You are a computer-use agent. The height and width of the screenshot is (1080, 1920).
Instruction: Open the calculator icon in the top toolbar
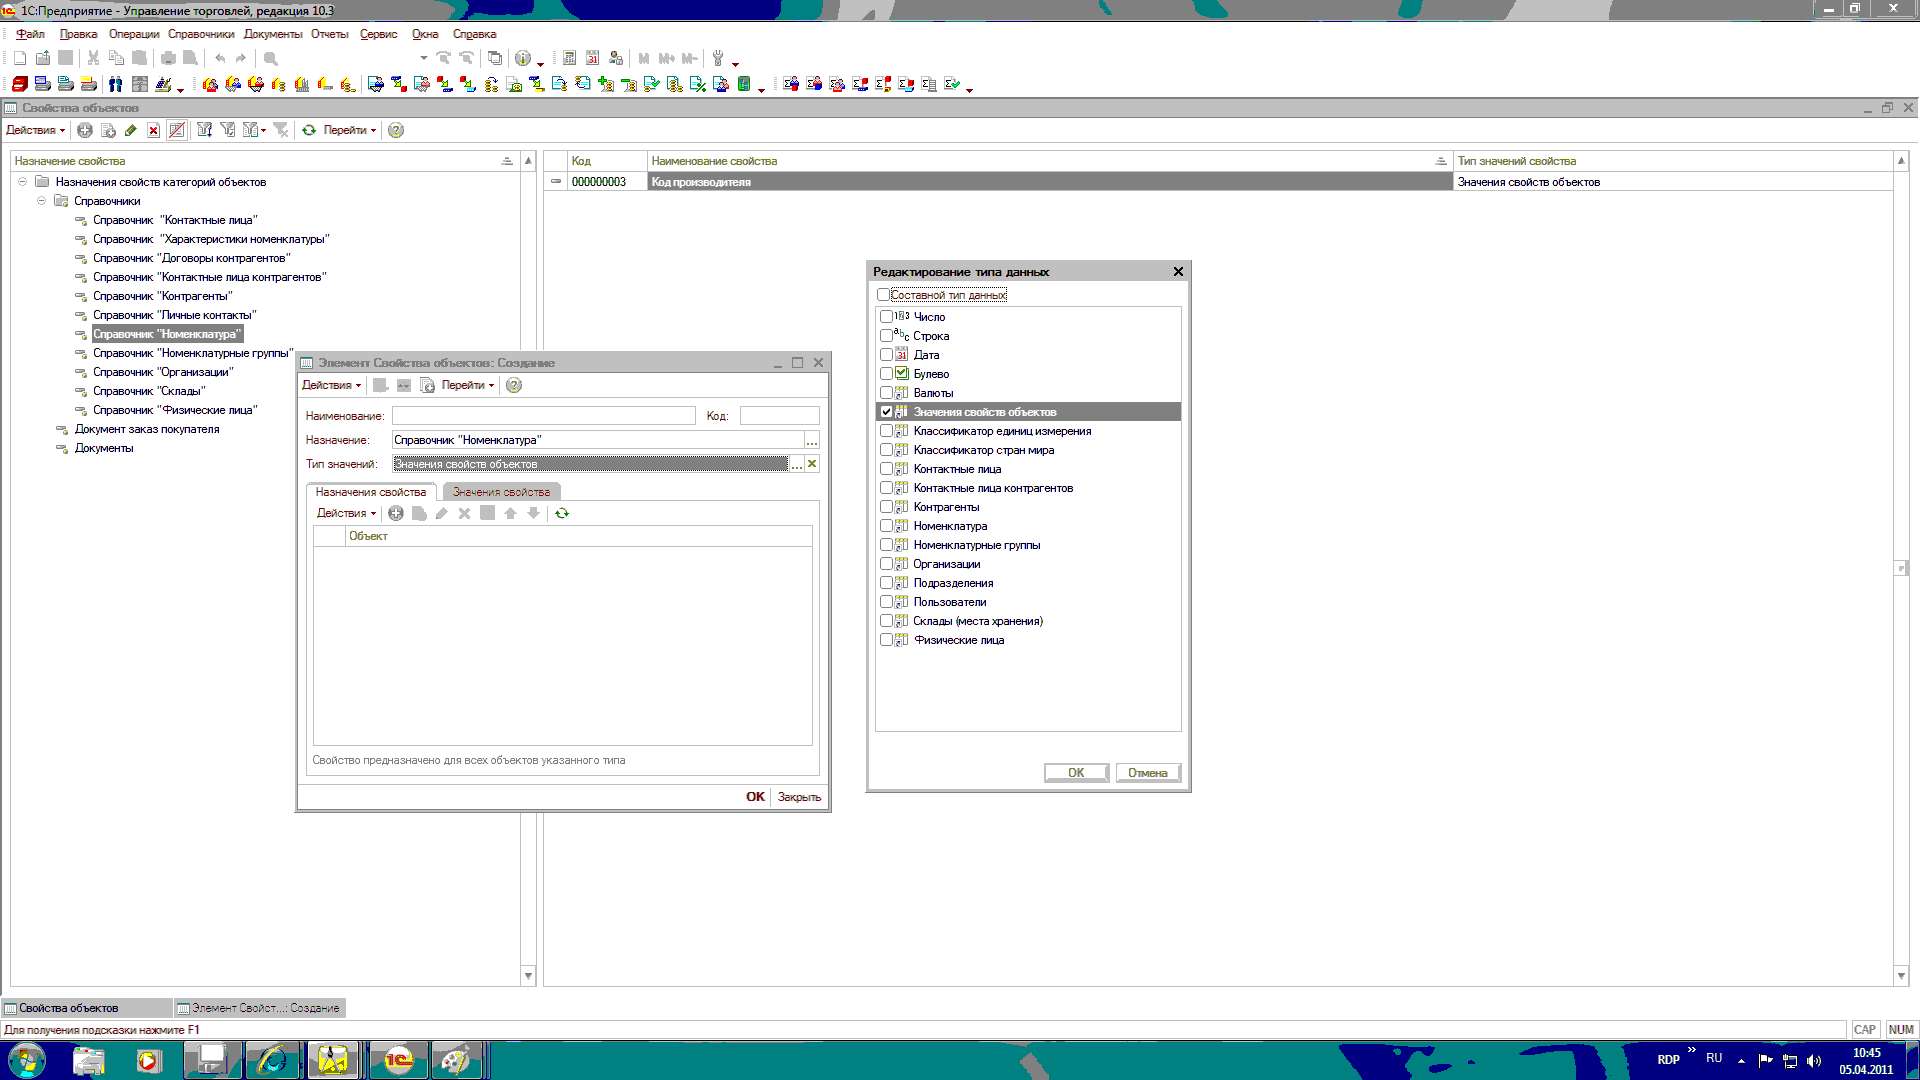coord(569,58)
